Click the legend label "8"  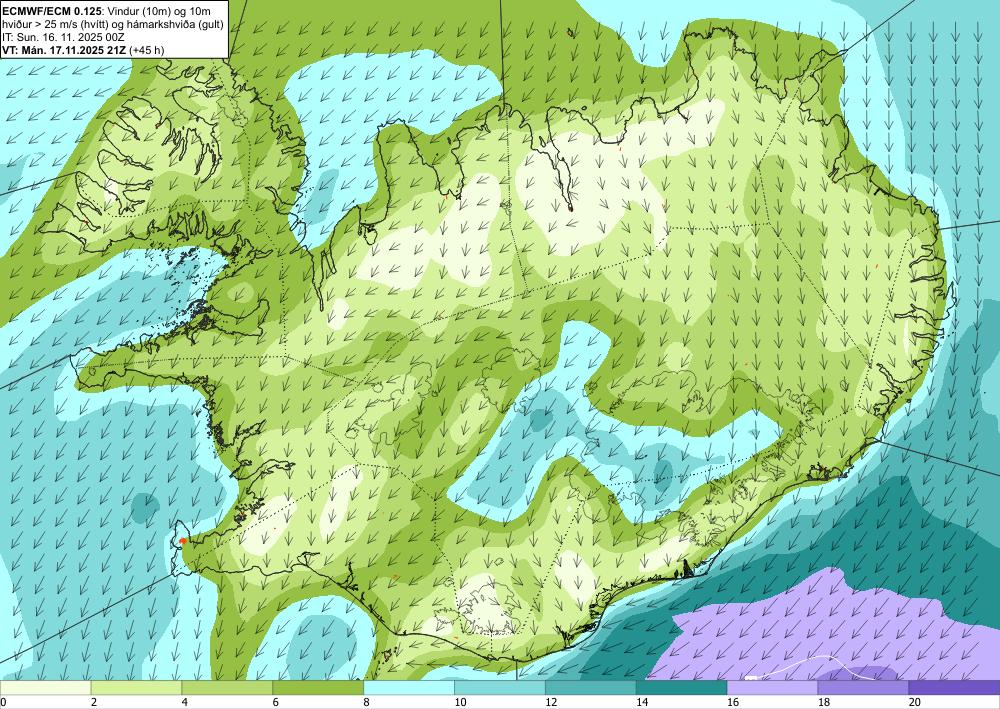367,703
